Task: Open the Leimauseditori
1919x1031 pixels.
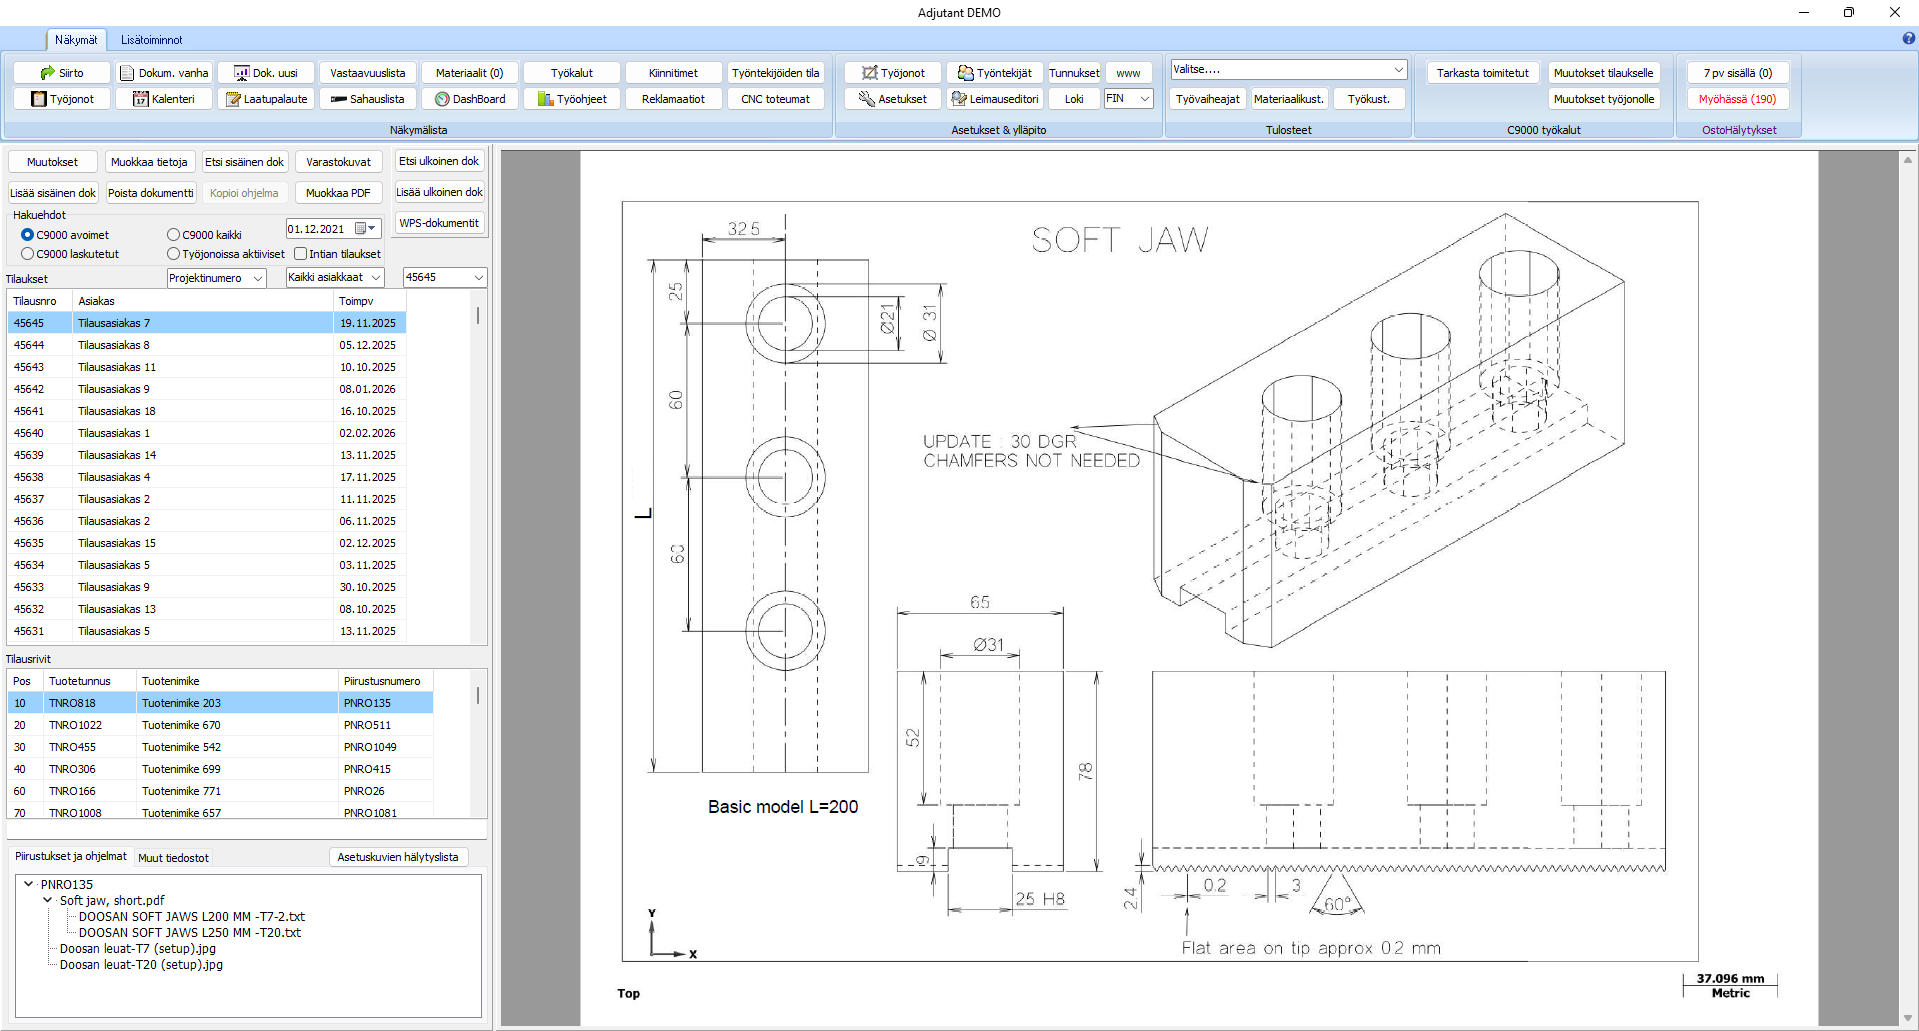Action: tap(995, 99)
